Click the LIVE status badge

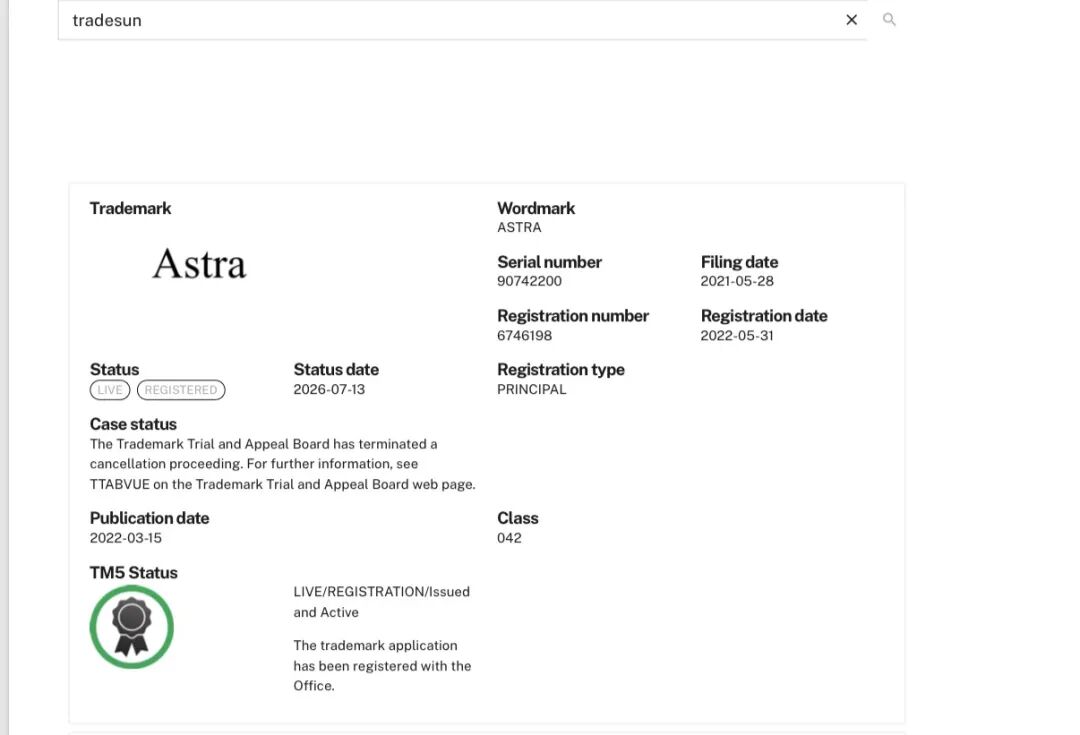click(110, 390)
